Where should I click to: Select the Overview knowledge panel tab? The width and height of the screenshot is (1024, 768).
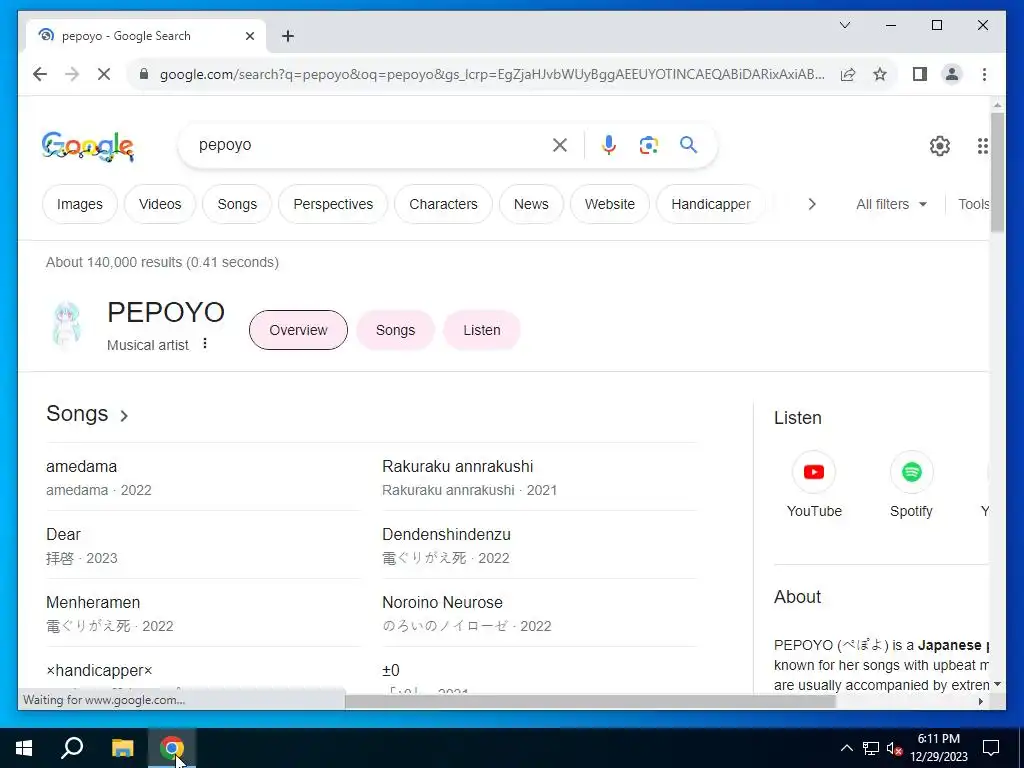[298, 330]
